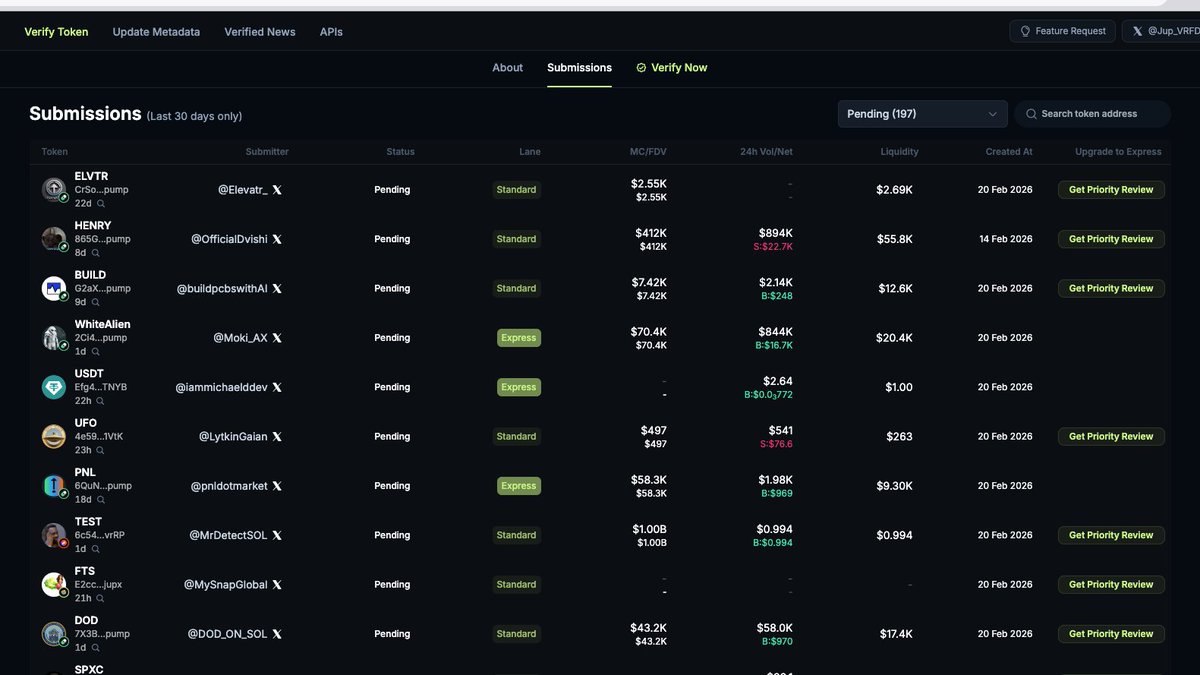Image resolution: width=1200 pixels, height=675 pixels.
Task: Open X icon next to @LytkinGaian
Action: click(277, 437)
